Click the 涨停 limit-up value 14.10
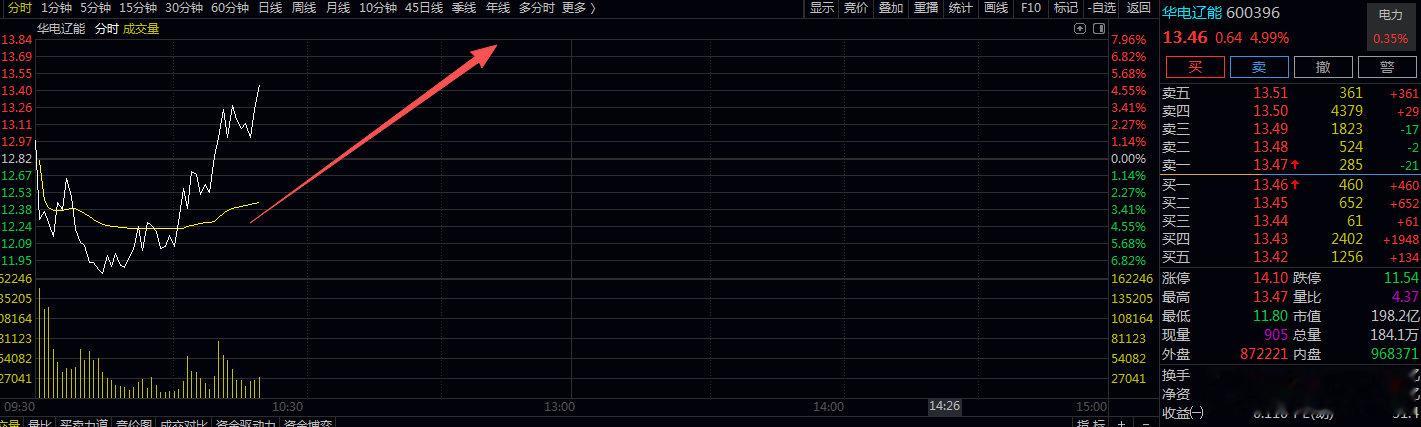The width and height of the screenshot is (1421, 427). [x=1270, y=278]
